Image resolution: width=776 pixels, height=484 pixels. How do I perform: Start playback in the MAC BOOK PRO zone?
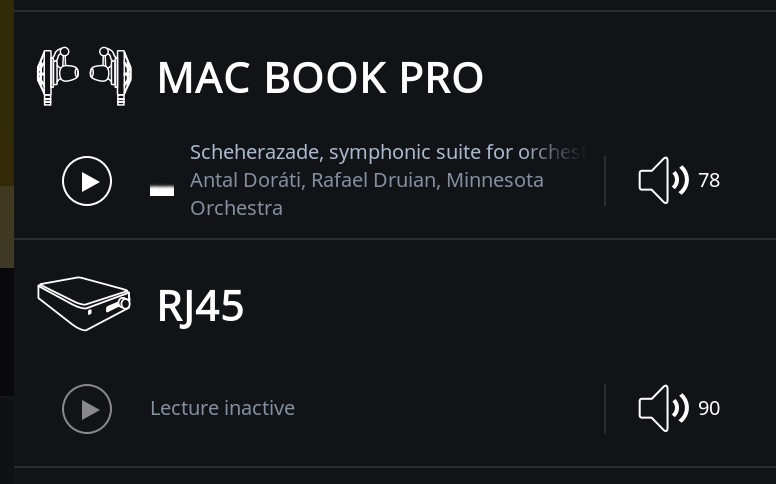pos(87,181)
